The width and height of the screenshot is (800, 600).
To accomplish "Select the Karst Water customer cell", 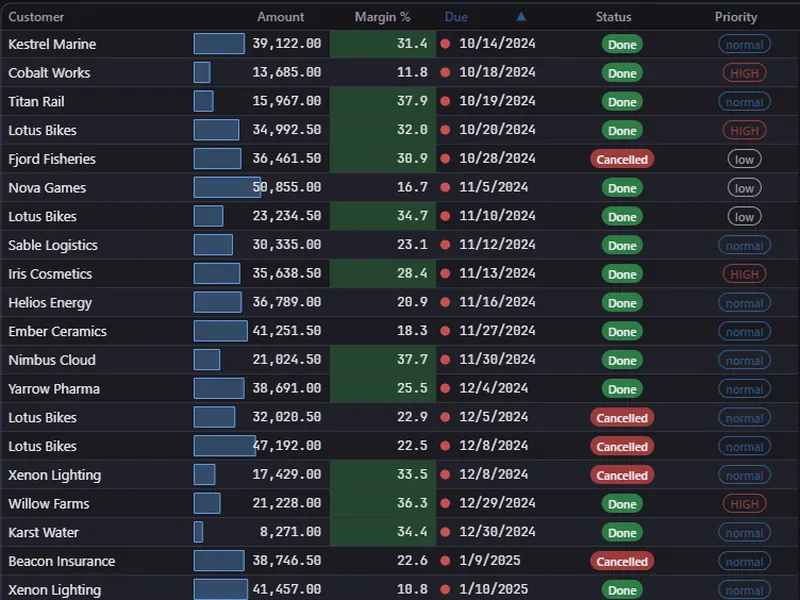I will [x=43, y=533].
